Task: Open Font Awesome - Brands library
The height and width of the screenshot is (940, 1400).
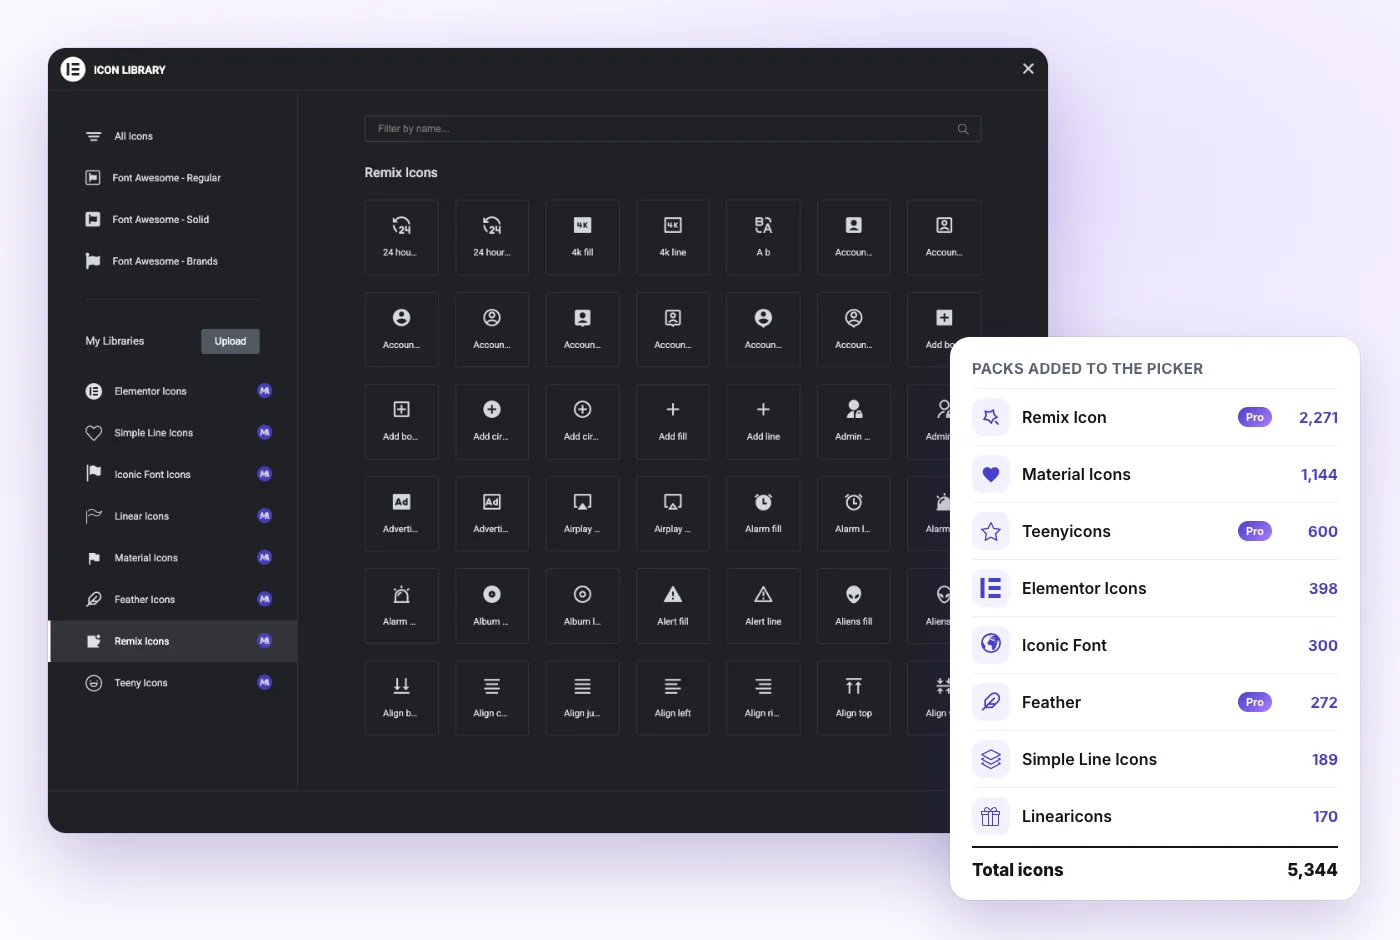Action: 172,261
